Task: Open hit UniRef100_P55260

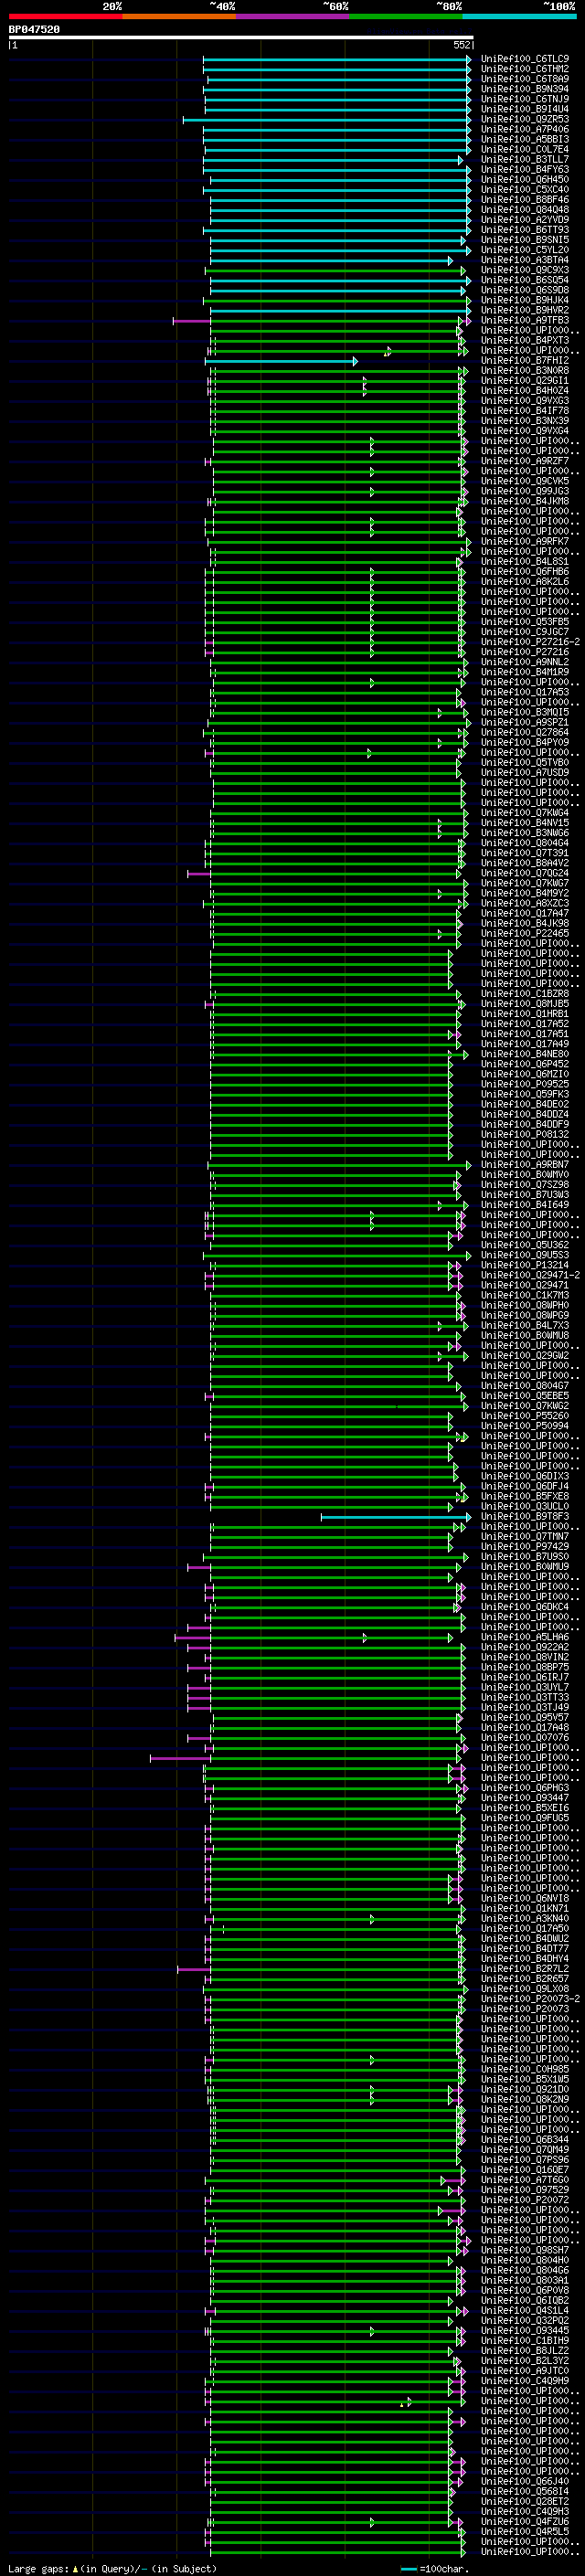Action: click(x=525, y=1416)
